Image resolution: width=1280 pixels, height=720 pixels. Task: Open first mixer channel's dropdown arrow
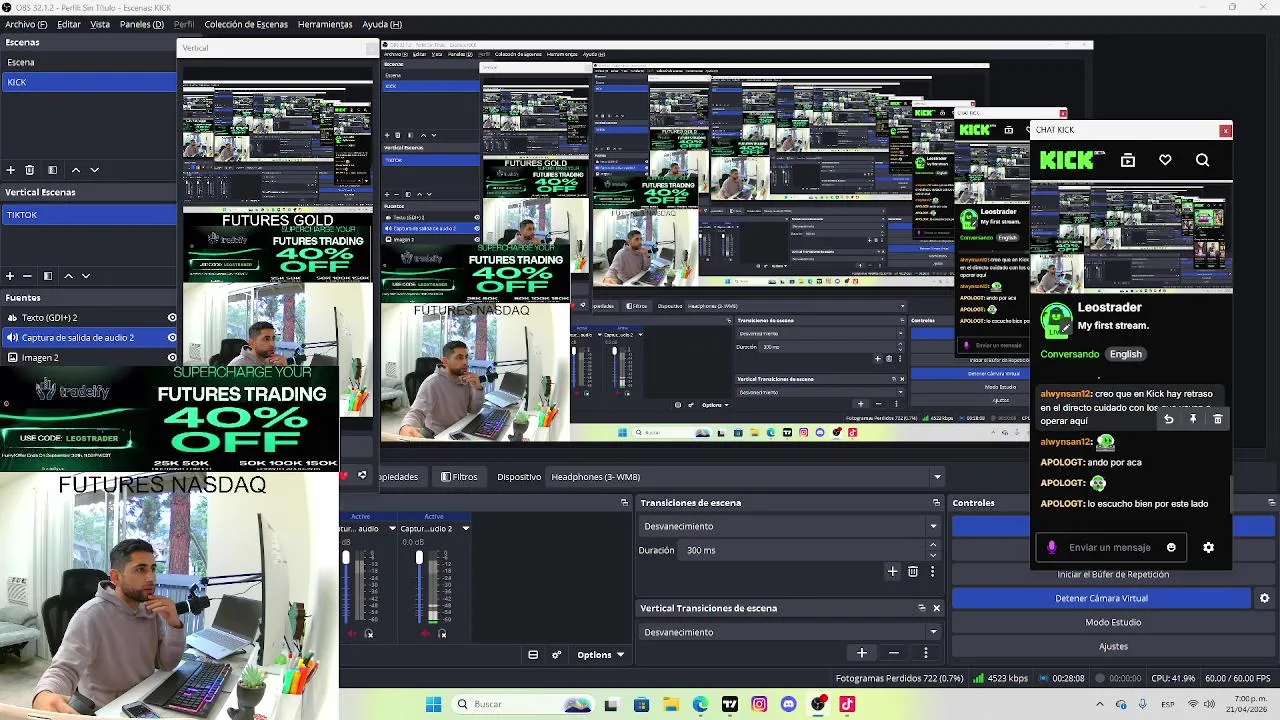click(391, 528)
